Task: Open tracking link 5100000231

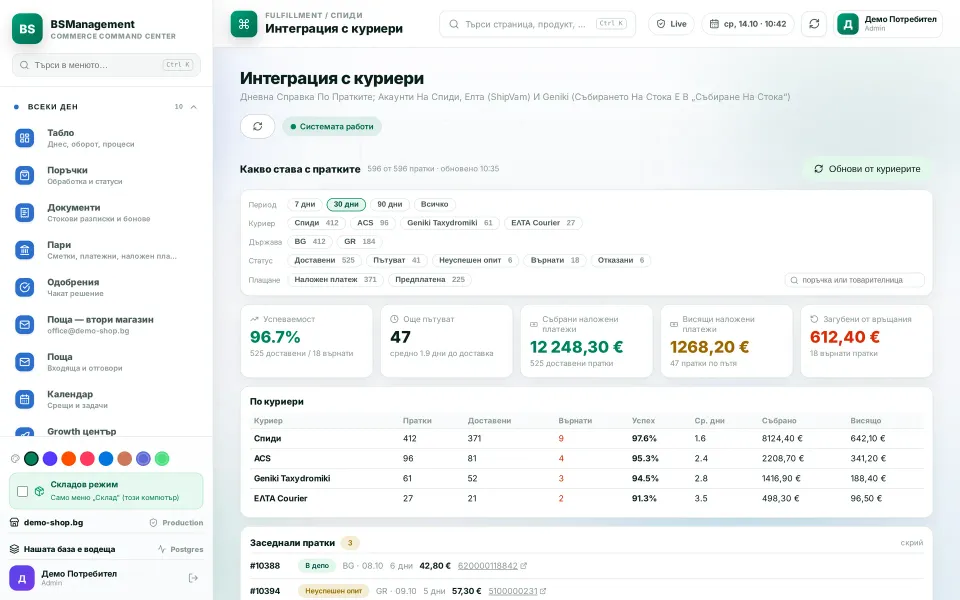Action: 512,591
